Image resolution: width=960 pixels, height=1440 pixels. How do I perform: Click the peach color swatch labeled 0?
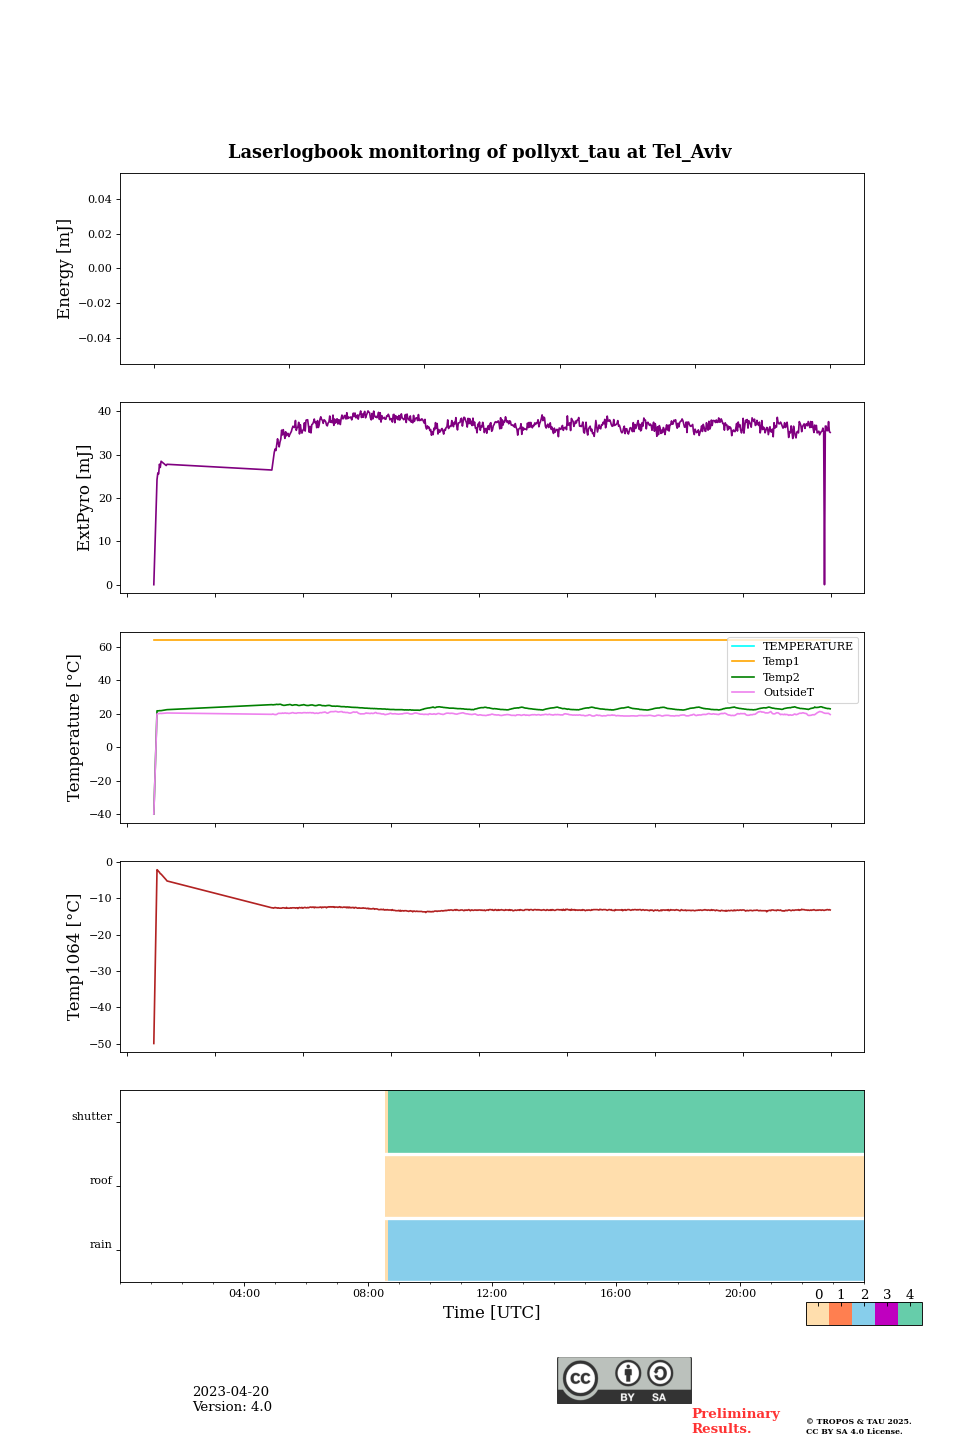point(818,1314)
